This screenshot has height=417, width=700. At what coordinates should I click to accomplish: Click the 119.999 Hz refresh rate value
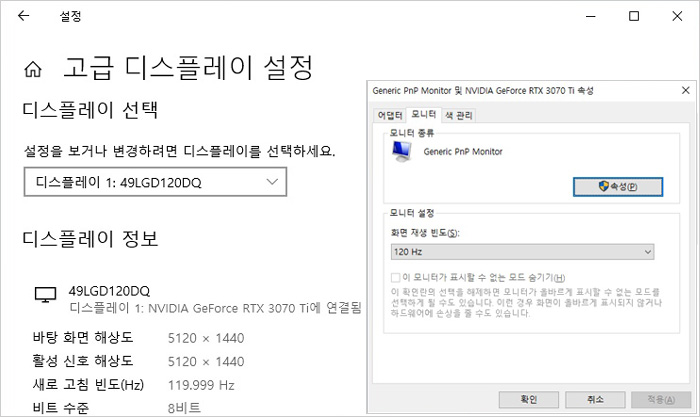201,385
